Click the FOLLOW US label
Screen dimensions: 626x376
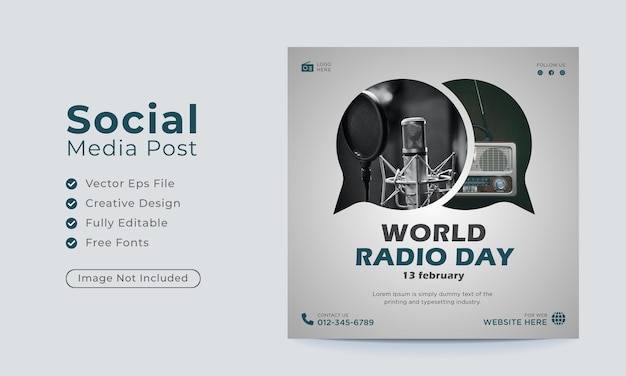click(551, 65)
